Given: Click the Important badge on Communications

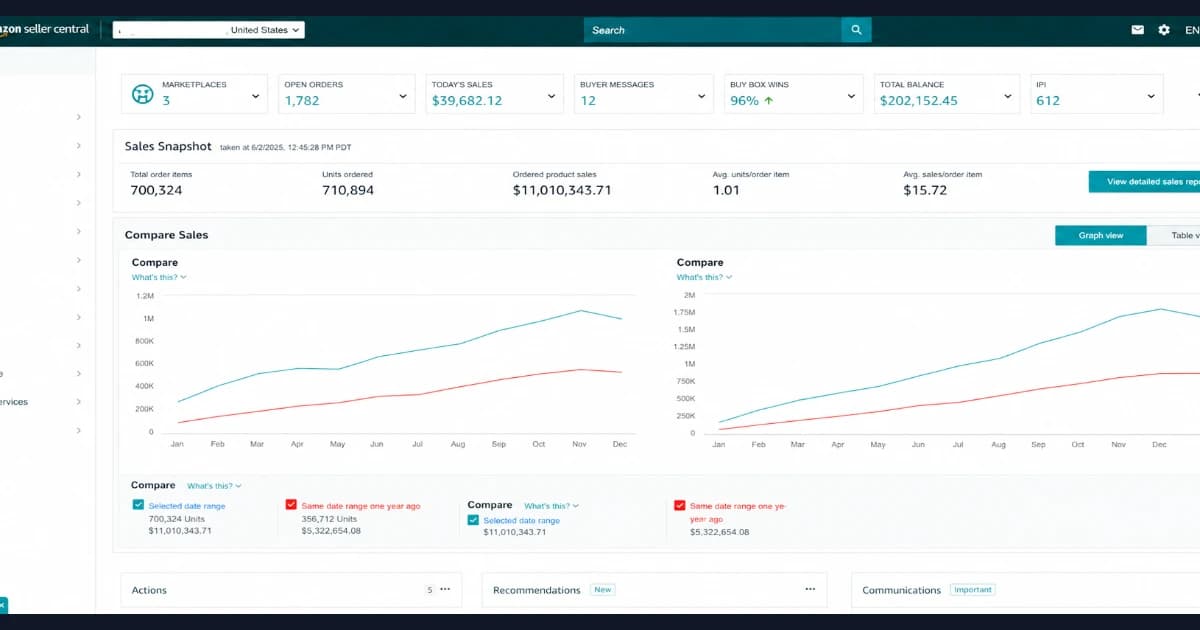Looking at the screenshot, I should (973, 590).
